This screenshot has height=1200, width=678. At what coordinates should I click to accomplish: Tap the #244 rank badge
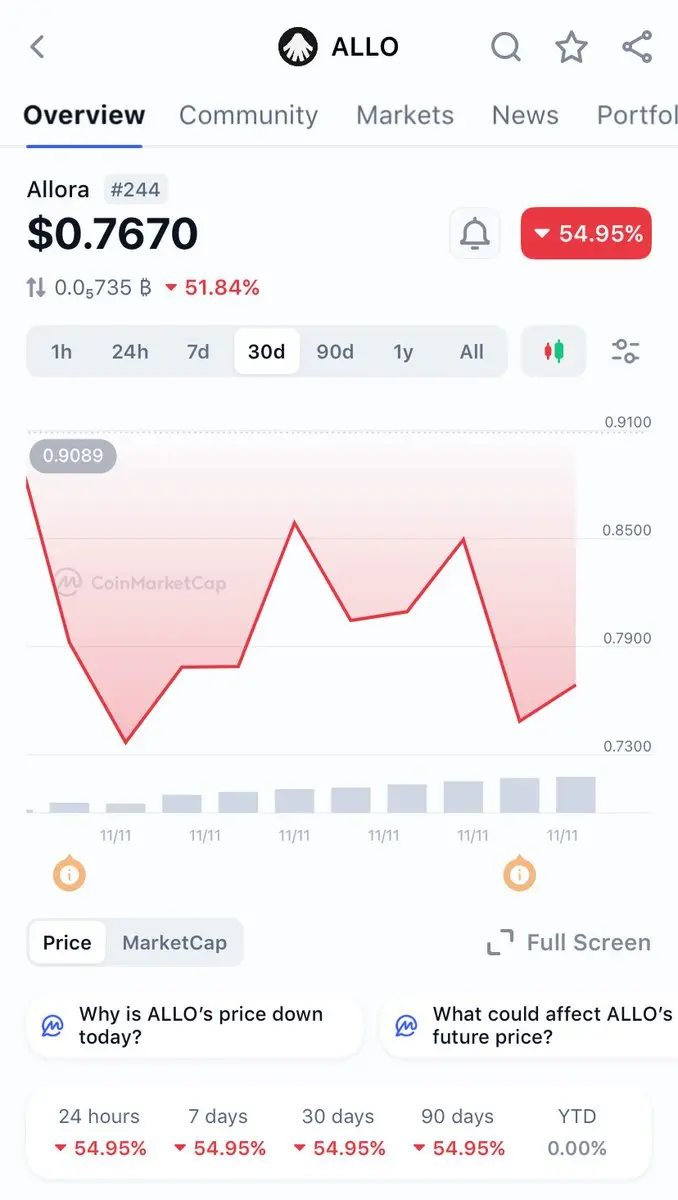click(136, 189)
